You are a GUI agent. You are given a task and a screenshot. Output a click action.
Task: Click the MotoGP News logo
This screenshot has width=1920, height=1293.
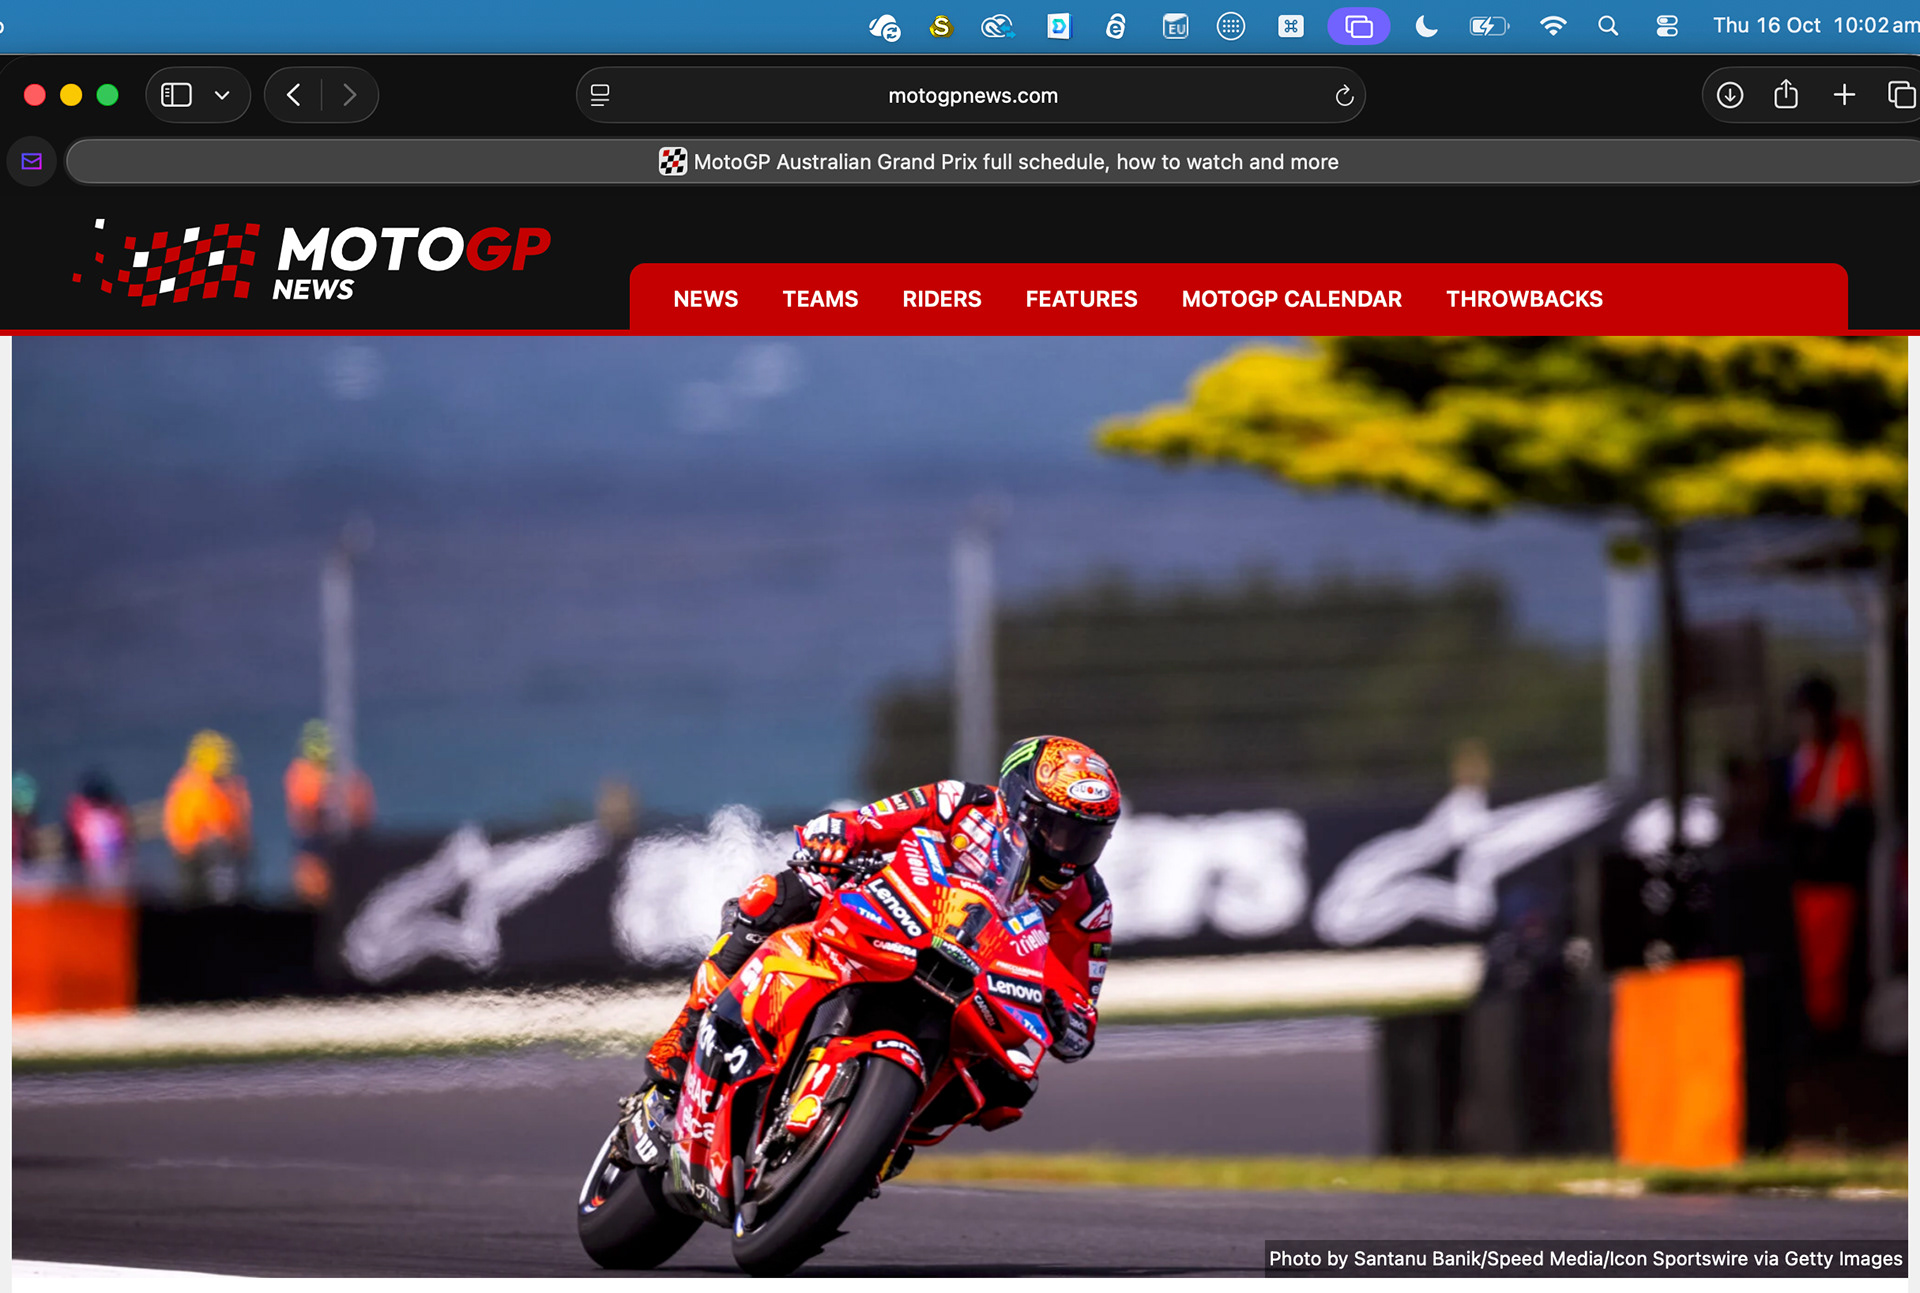coord(312,261)
